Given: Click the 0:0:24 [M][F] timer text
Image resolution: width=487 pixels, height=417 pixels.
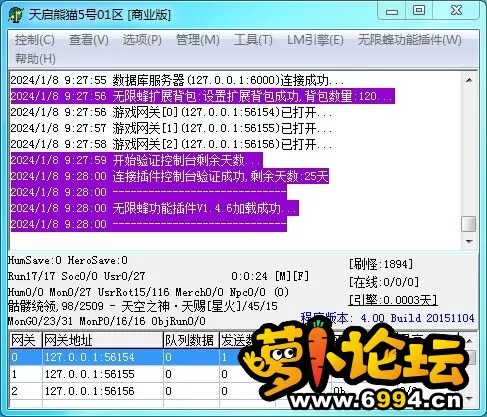Looking at the screenshot, I should coord(270,276).
